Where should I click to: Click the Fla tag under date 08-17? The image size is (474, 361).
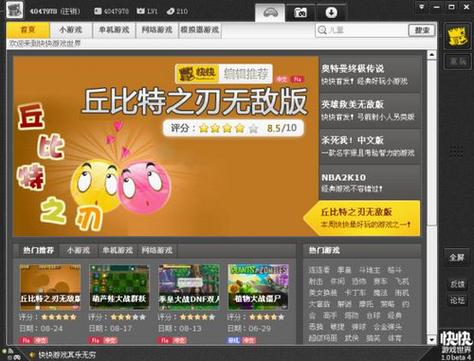(x=95, y=340)
